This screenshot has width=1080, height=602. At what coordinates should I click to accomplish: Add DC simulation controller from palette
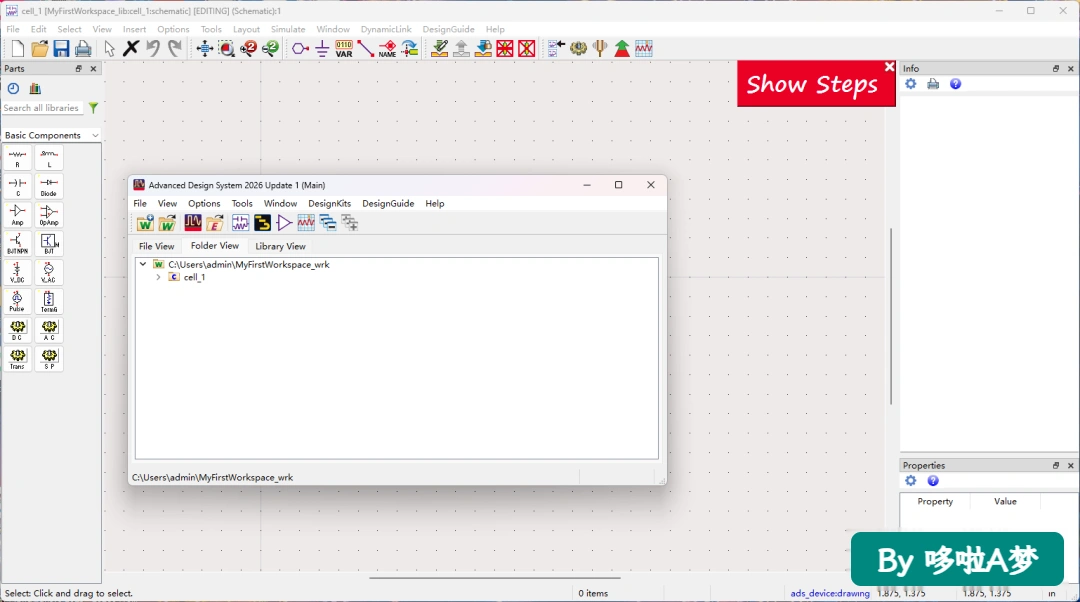tap(17, 330)
